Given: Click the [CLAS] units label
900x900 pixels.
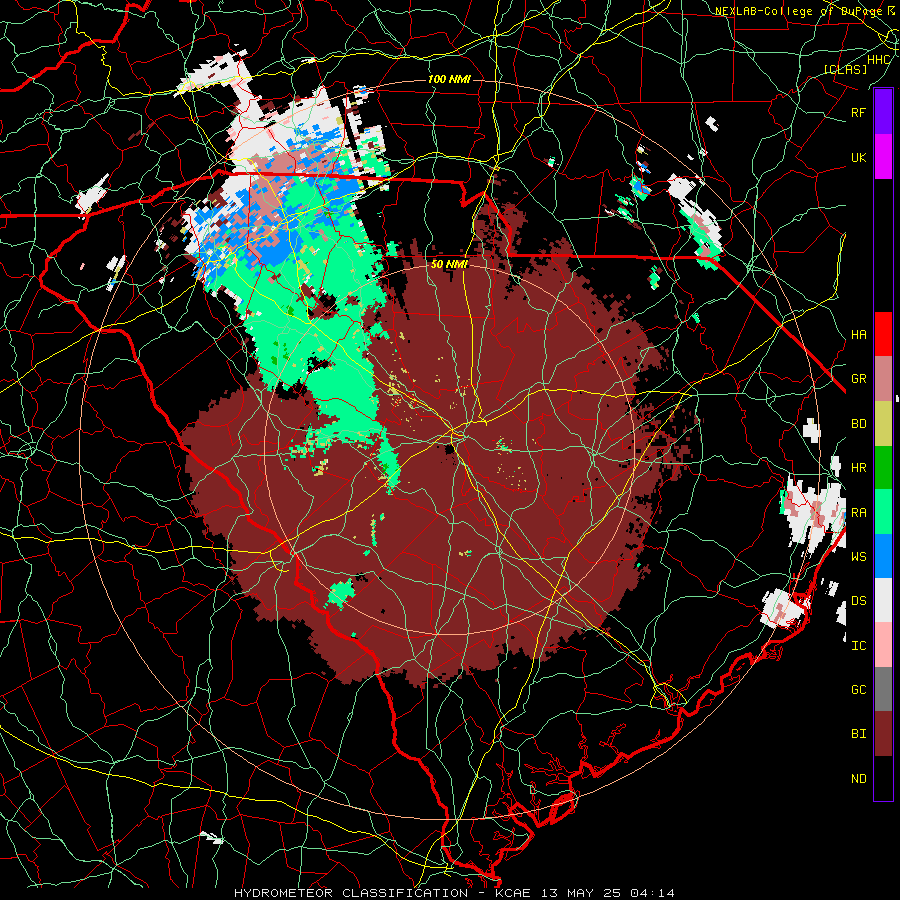Looking at the screenshot, I should tap(845, 69).
